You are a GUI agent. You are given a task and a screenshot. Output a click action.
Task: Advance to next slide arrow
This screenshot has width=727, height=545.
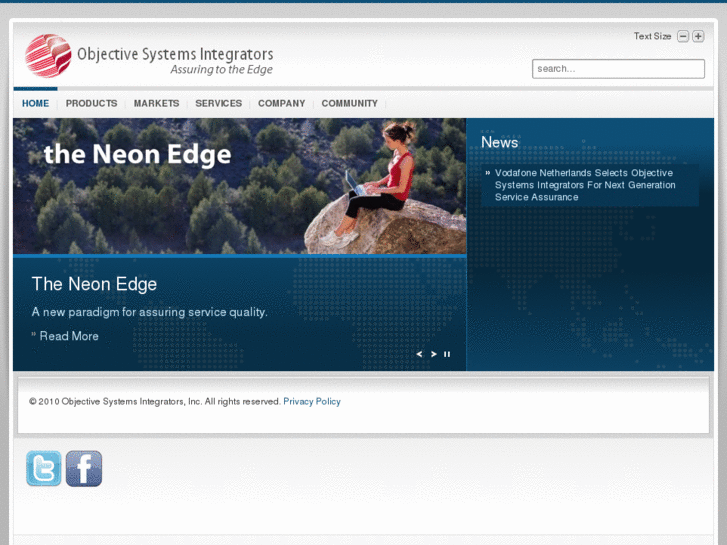434,354
